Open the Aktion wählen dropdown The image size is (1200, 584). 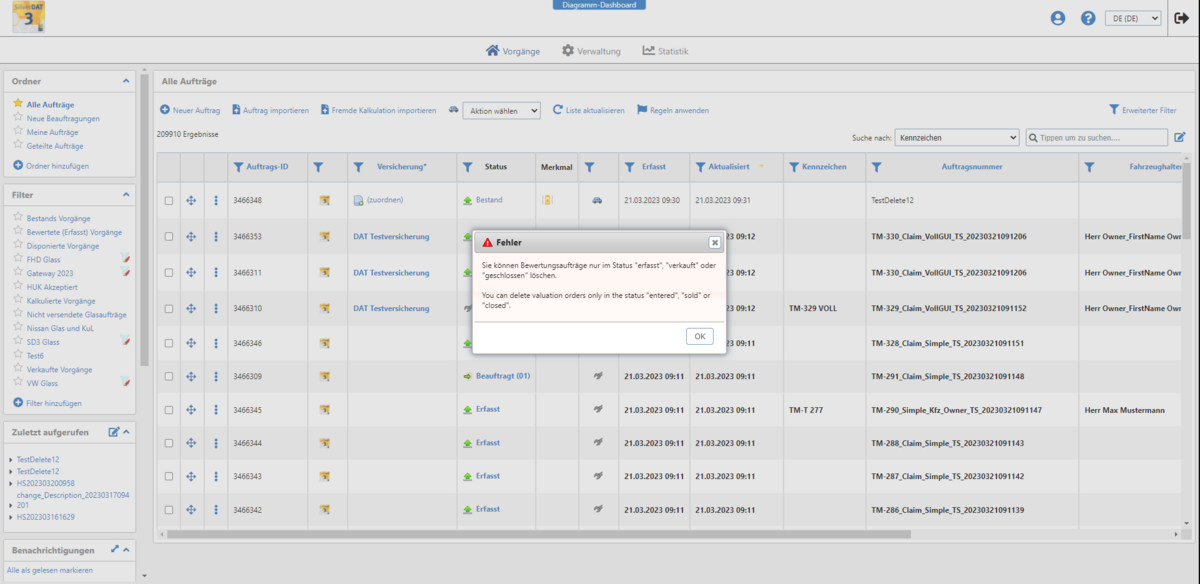[x=501, y=111]
